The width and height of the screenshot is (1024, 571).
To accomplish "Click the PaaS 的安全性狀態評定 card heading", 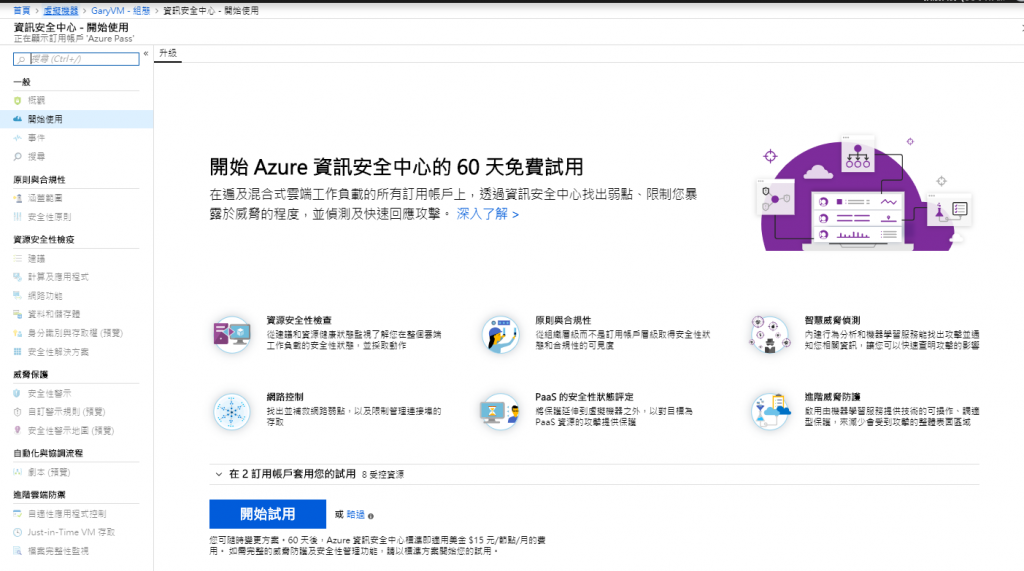I will (584, 397).
